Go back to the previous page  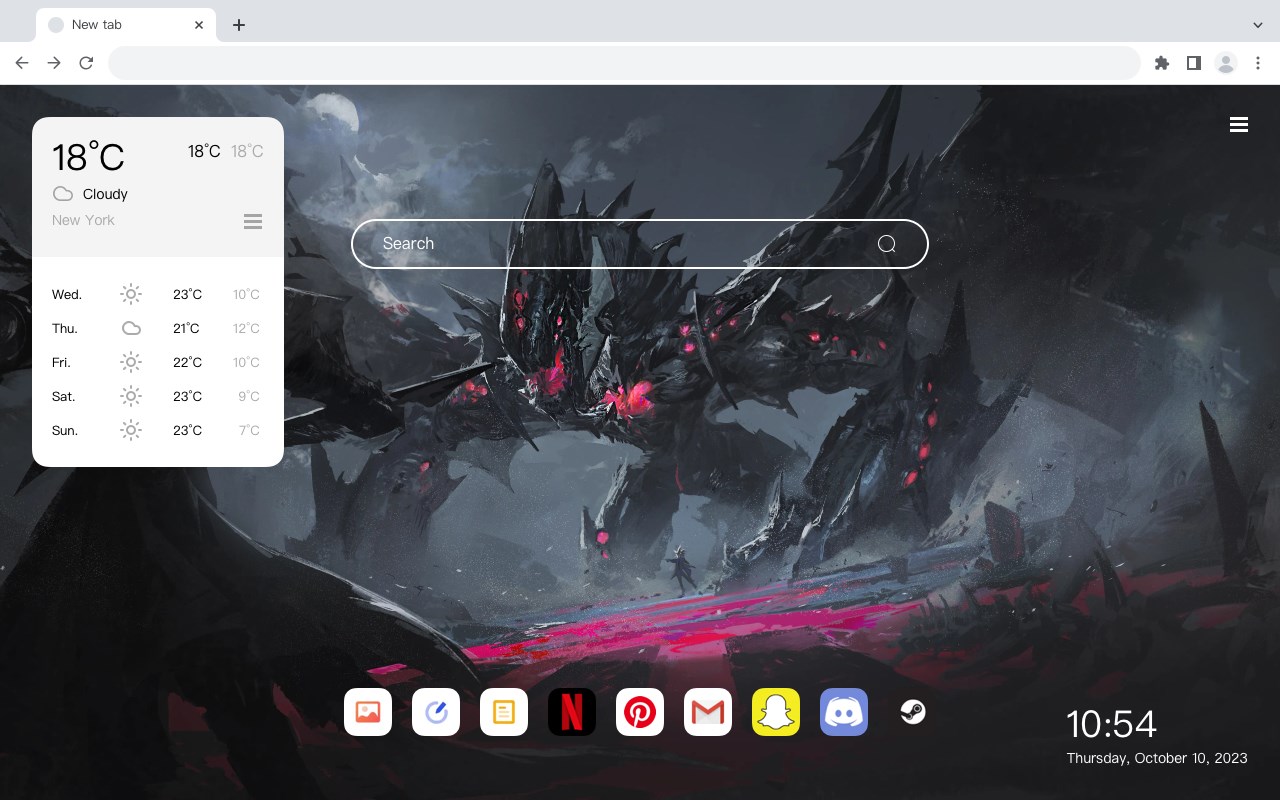(22, 63)
